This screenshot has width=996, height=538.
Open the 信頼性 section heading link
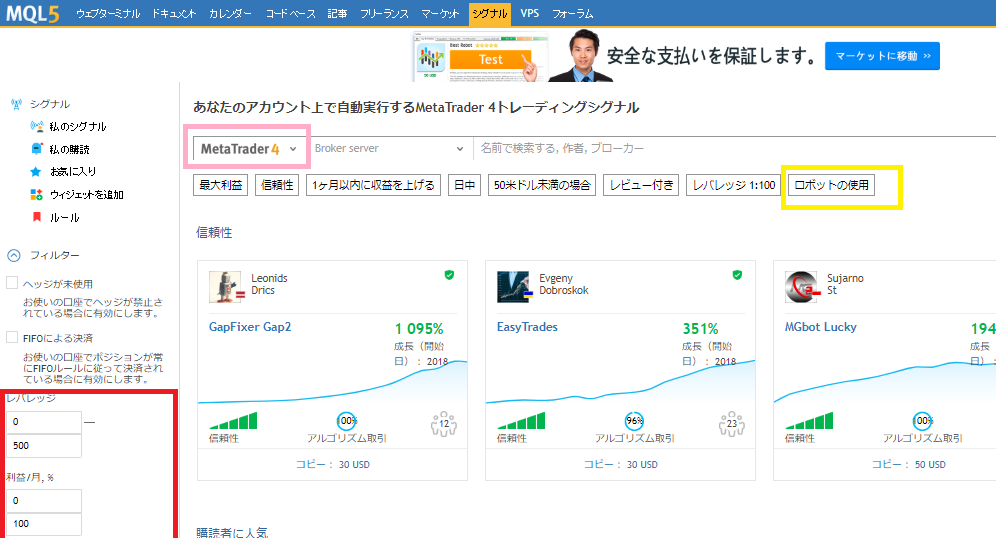(215, 232)
